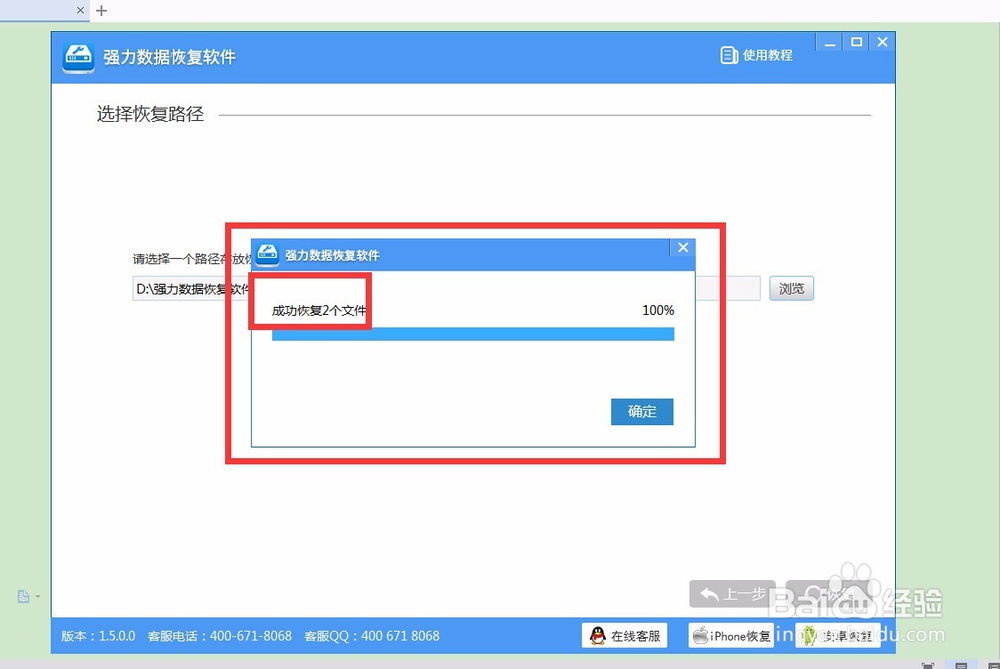Click the app logo icon in the dialog title
The height and width of the screenshot is (669, 1000).
point(267,255)
